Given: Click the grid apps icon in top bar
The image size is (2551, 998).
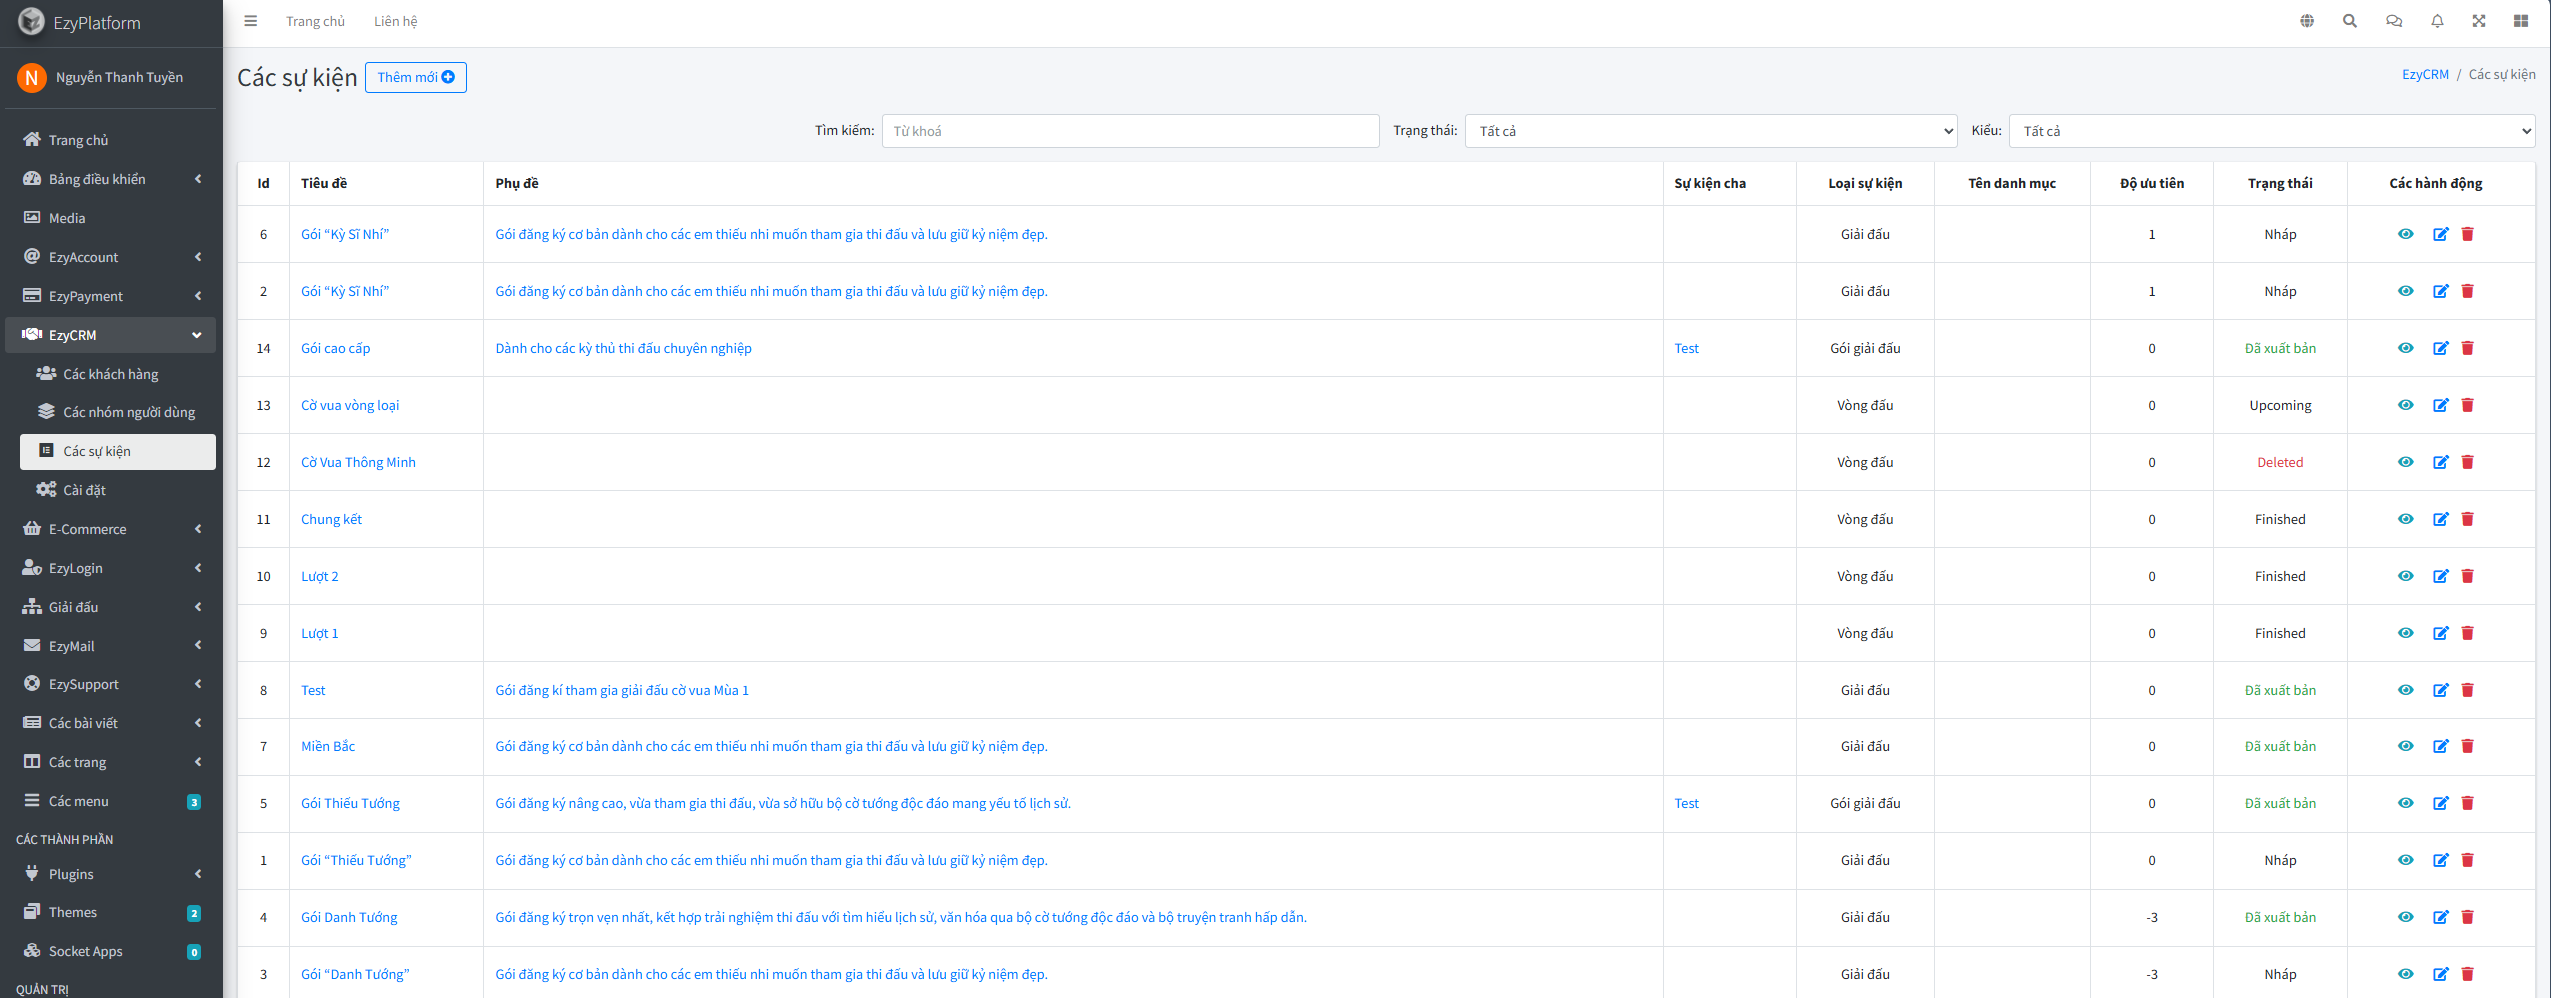Looking at the screenshot, I should tap(2520, 21).
